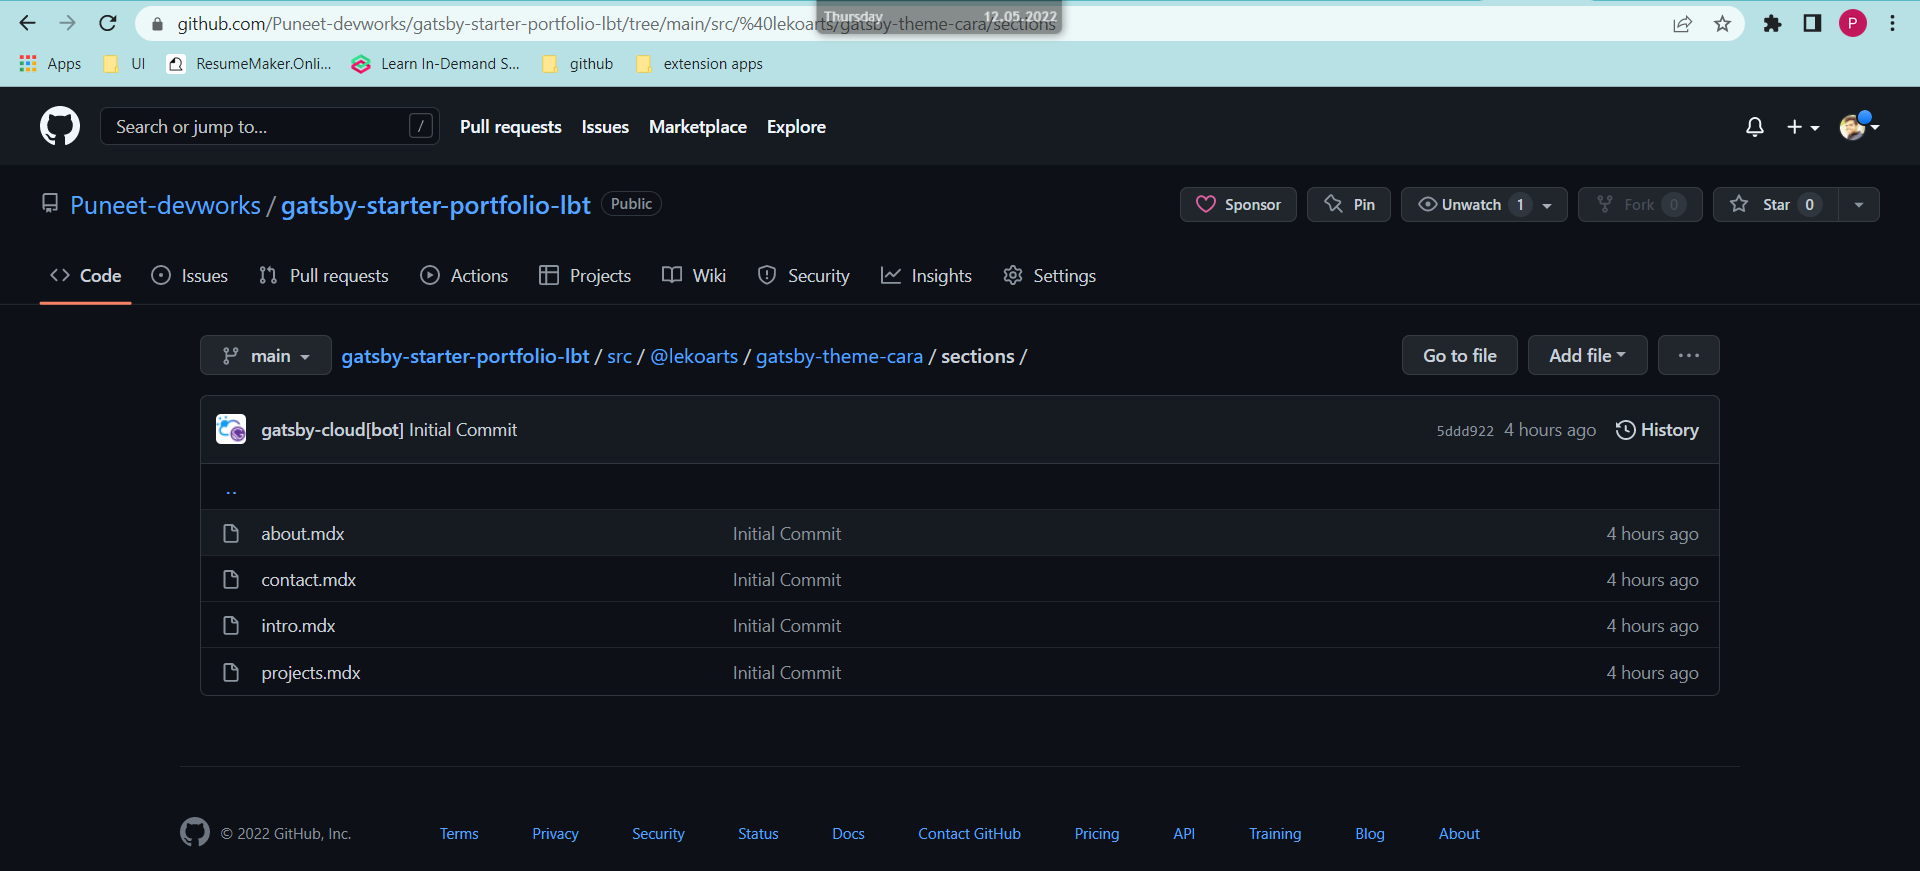Open the intro.mdx file
1920x871 pixels.
tap(298, 626)
